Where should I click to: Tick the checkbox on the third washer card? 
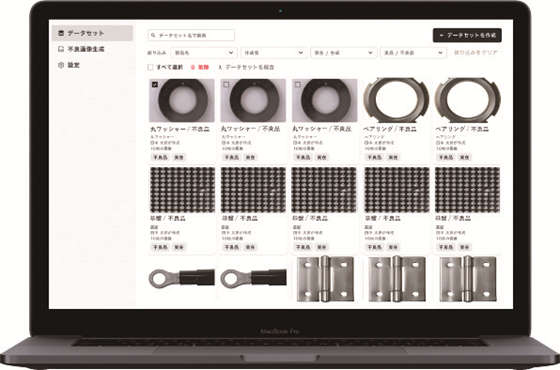click(x=298, y=84)
